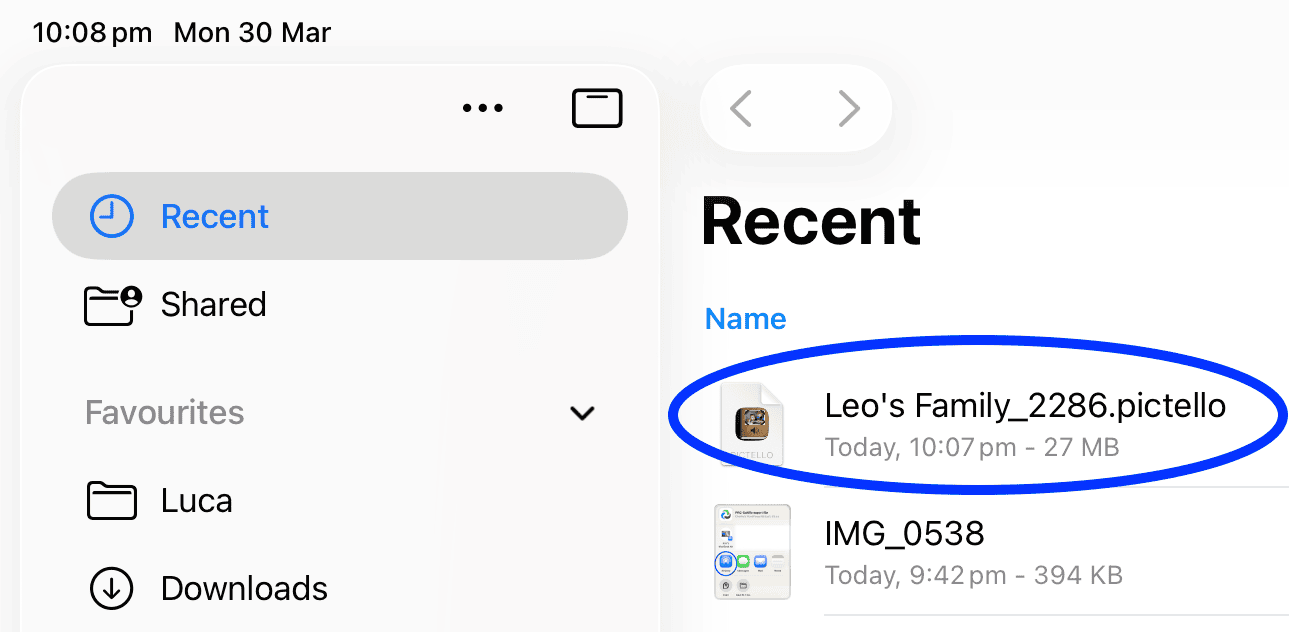Collapse the Favourites section
Screen dimensions: 1289x632
(583, 413)
